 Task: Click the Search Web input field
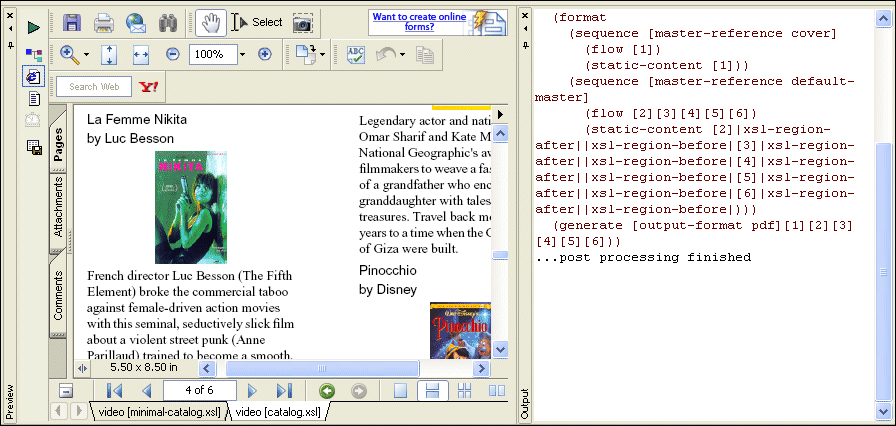click(x=96, y=87)
